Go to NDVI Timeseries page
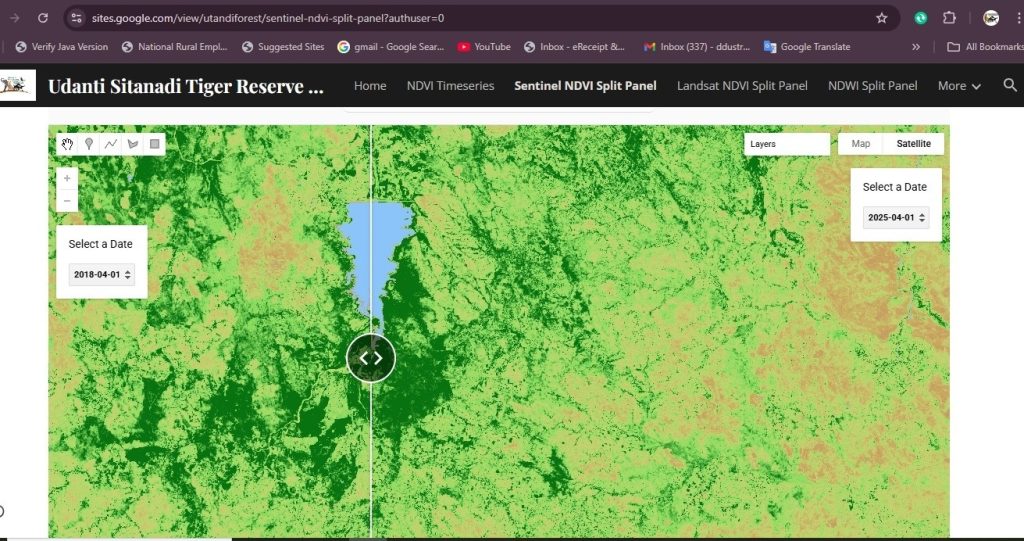This screenshot has height=541, width=1024. pos(450,86)
